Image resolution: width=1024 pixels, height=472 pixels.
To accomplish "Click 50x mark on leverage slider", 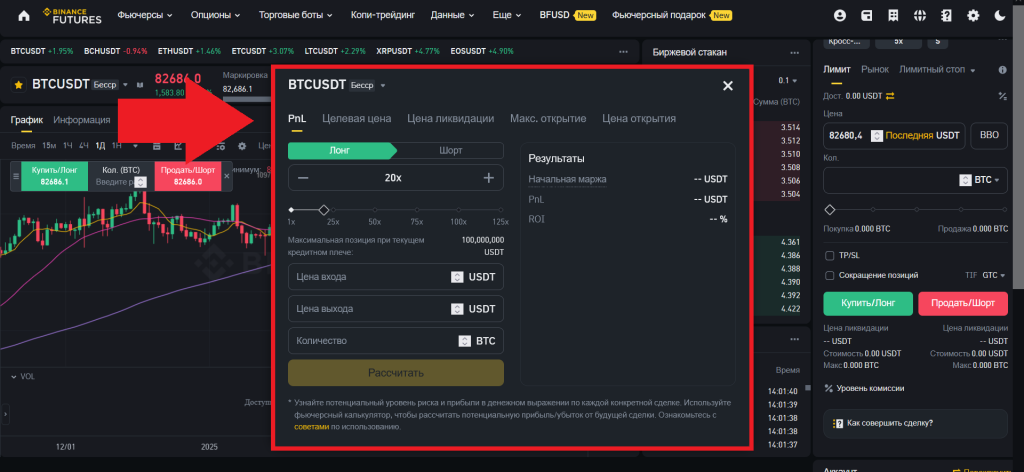I will point(375,210).
